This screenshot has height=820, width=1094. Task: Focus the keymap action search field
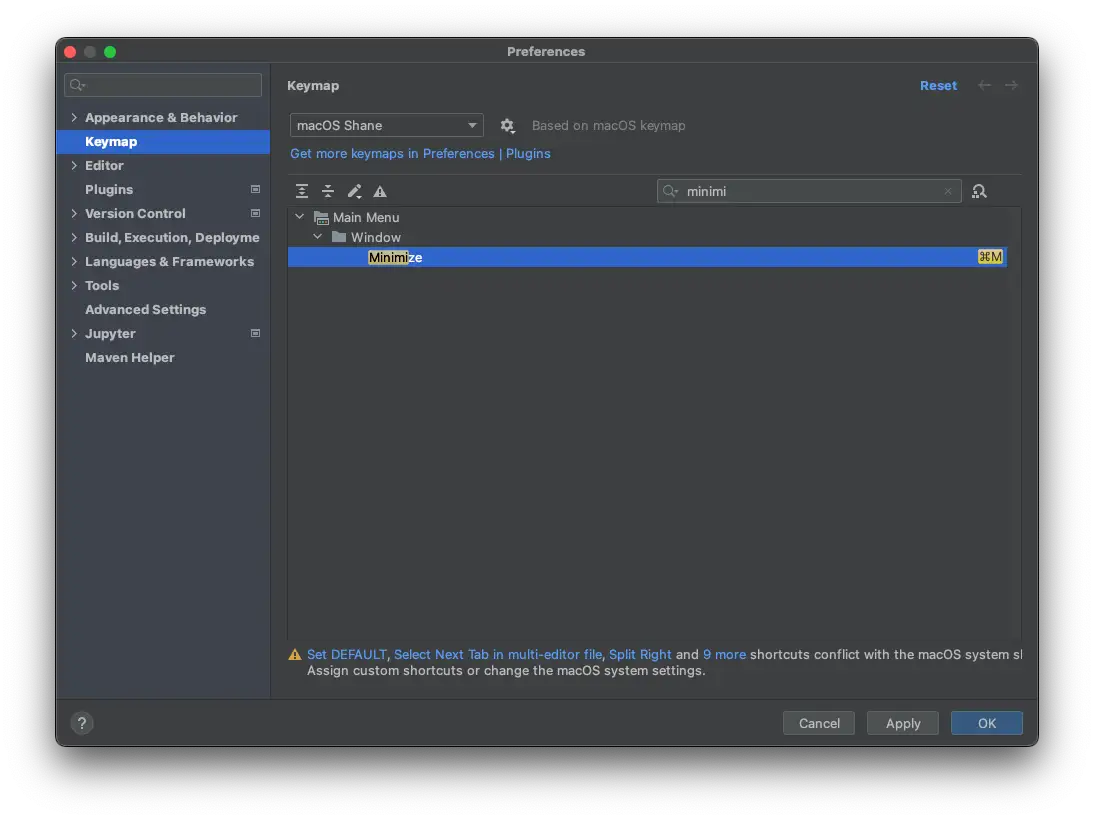tap(809, 191)
